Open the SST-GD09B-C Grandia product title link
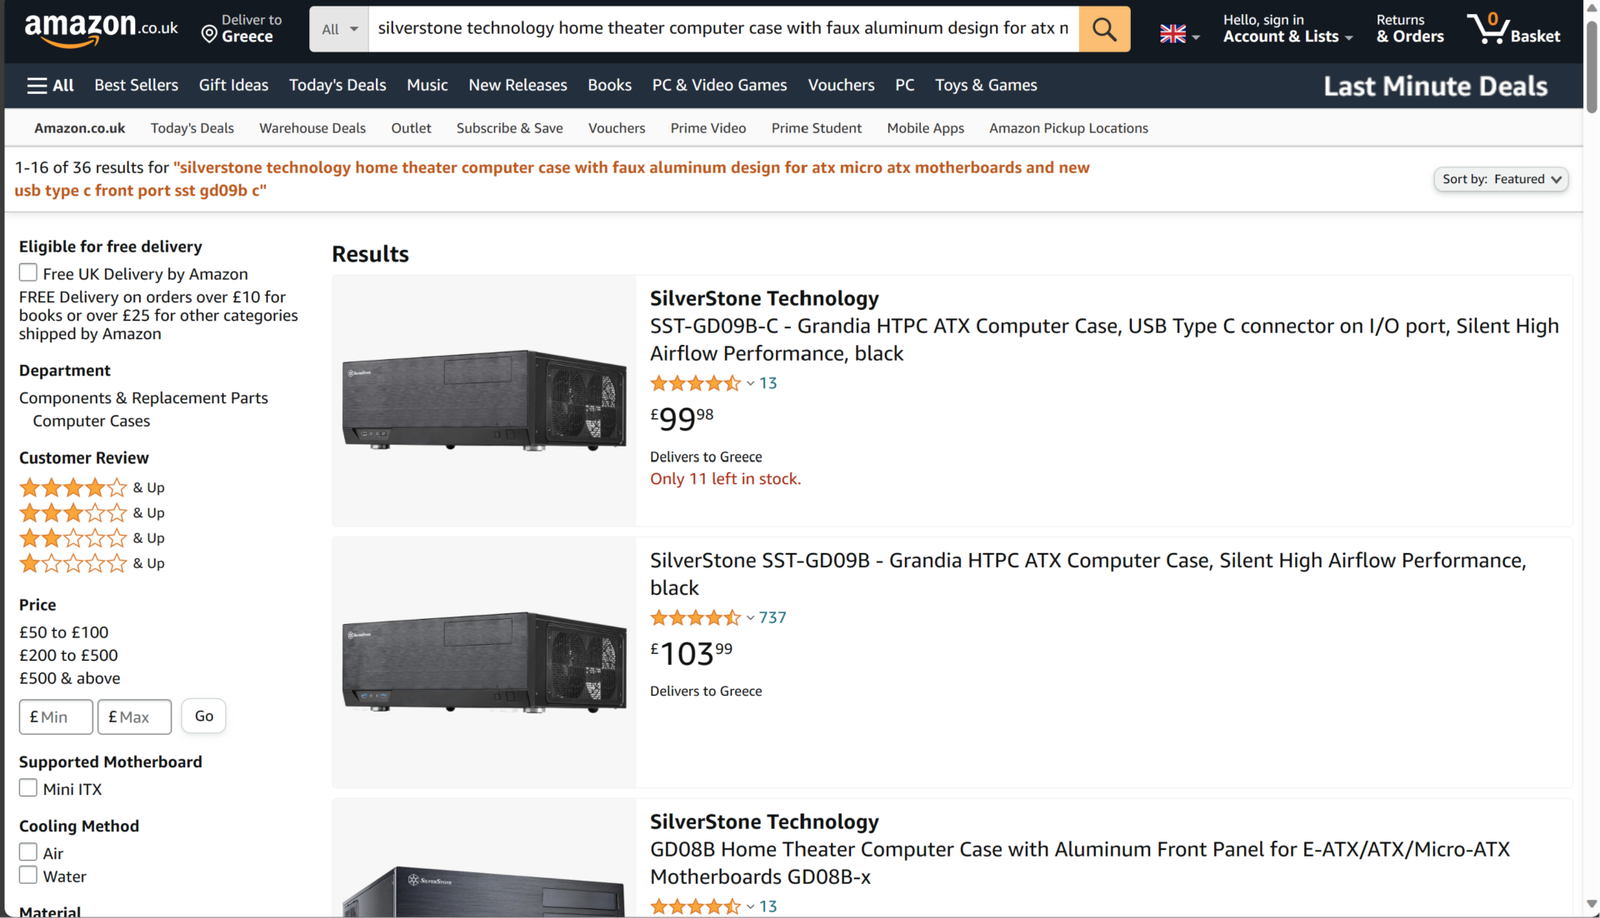The image size is (1600, 918). point(1103,339)
